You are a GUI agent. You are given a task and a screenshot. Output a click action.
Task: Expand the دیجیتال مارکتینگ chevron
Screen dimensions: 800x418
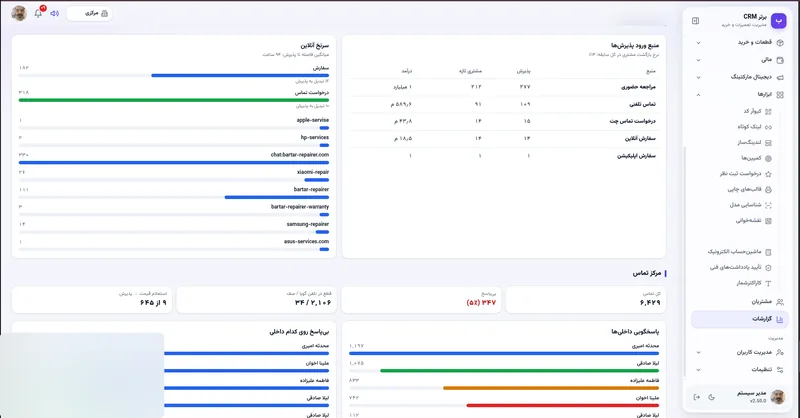[x=698, y=78]
